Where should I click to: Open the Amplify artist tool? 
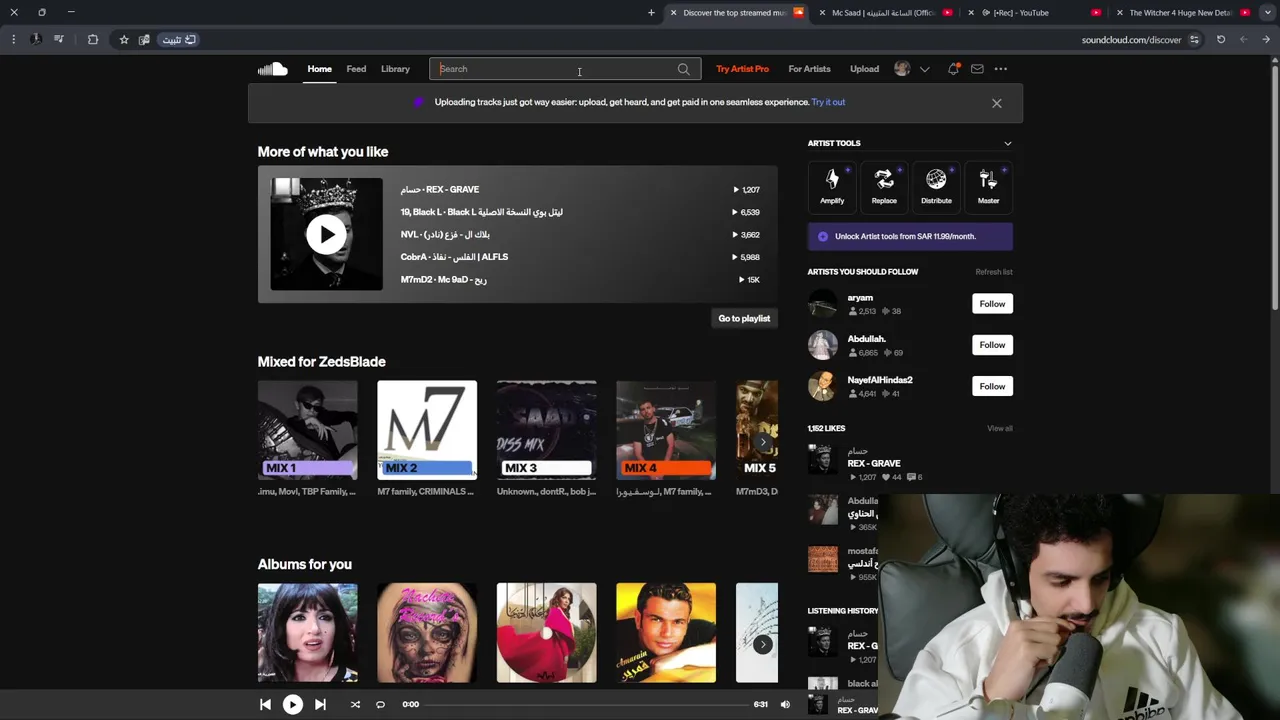(x=832, y=186)
